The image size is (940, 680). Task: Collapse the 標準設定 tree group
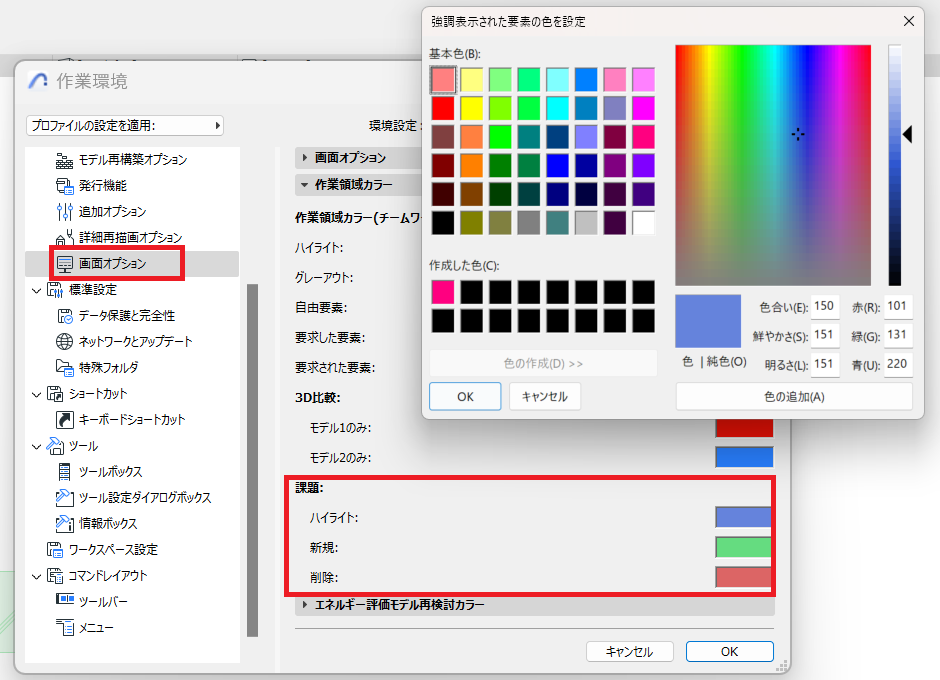point(37,290)
